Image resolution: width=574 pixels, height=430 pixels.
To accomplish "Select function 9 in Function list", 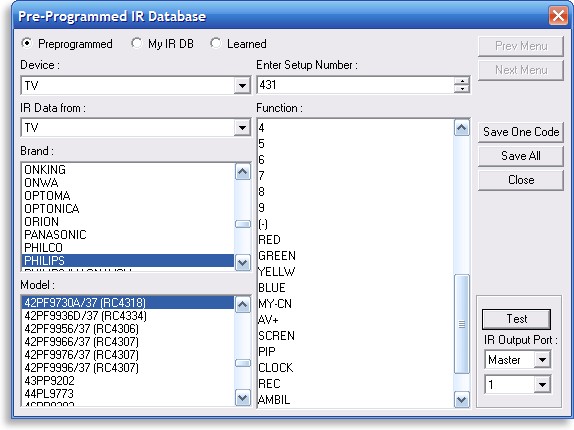I will click(x=355, y=208).
